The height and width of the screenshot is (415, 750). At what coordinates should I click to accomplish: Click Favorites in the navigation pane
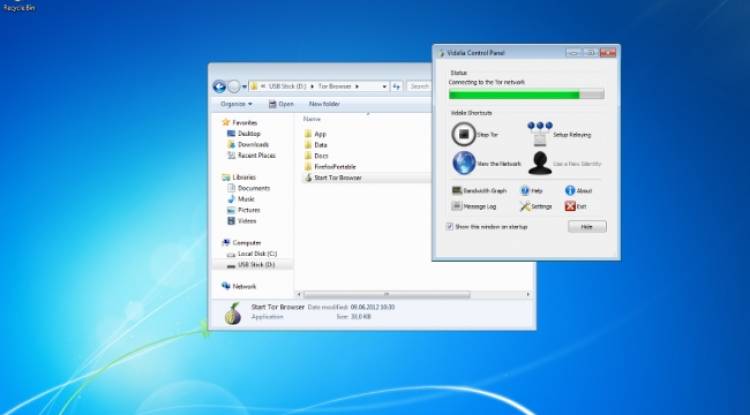pos(240,122)
